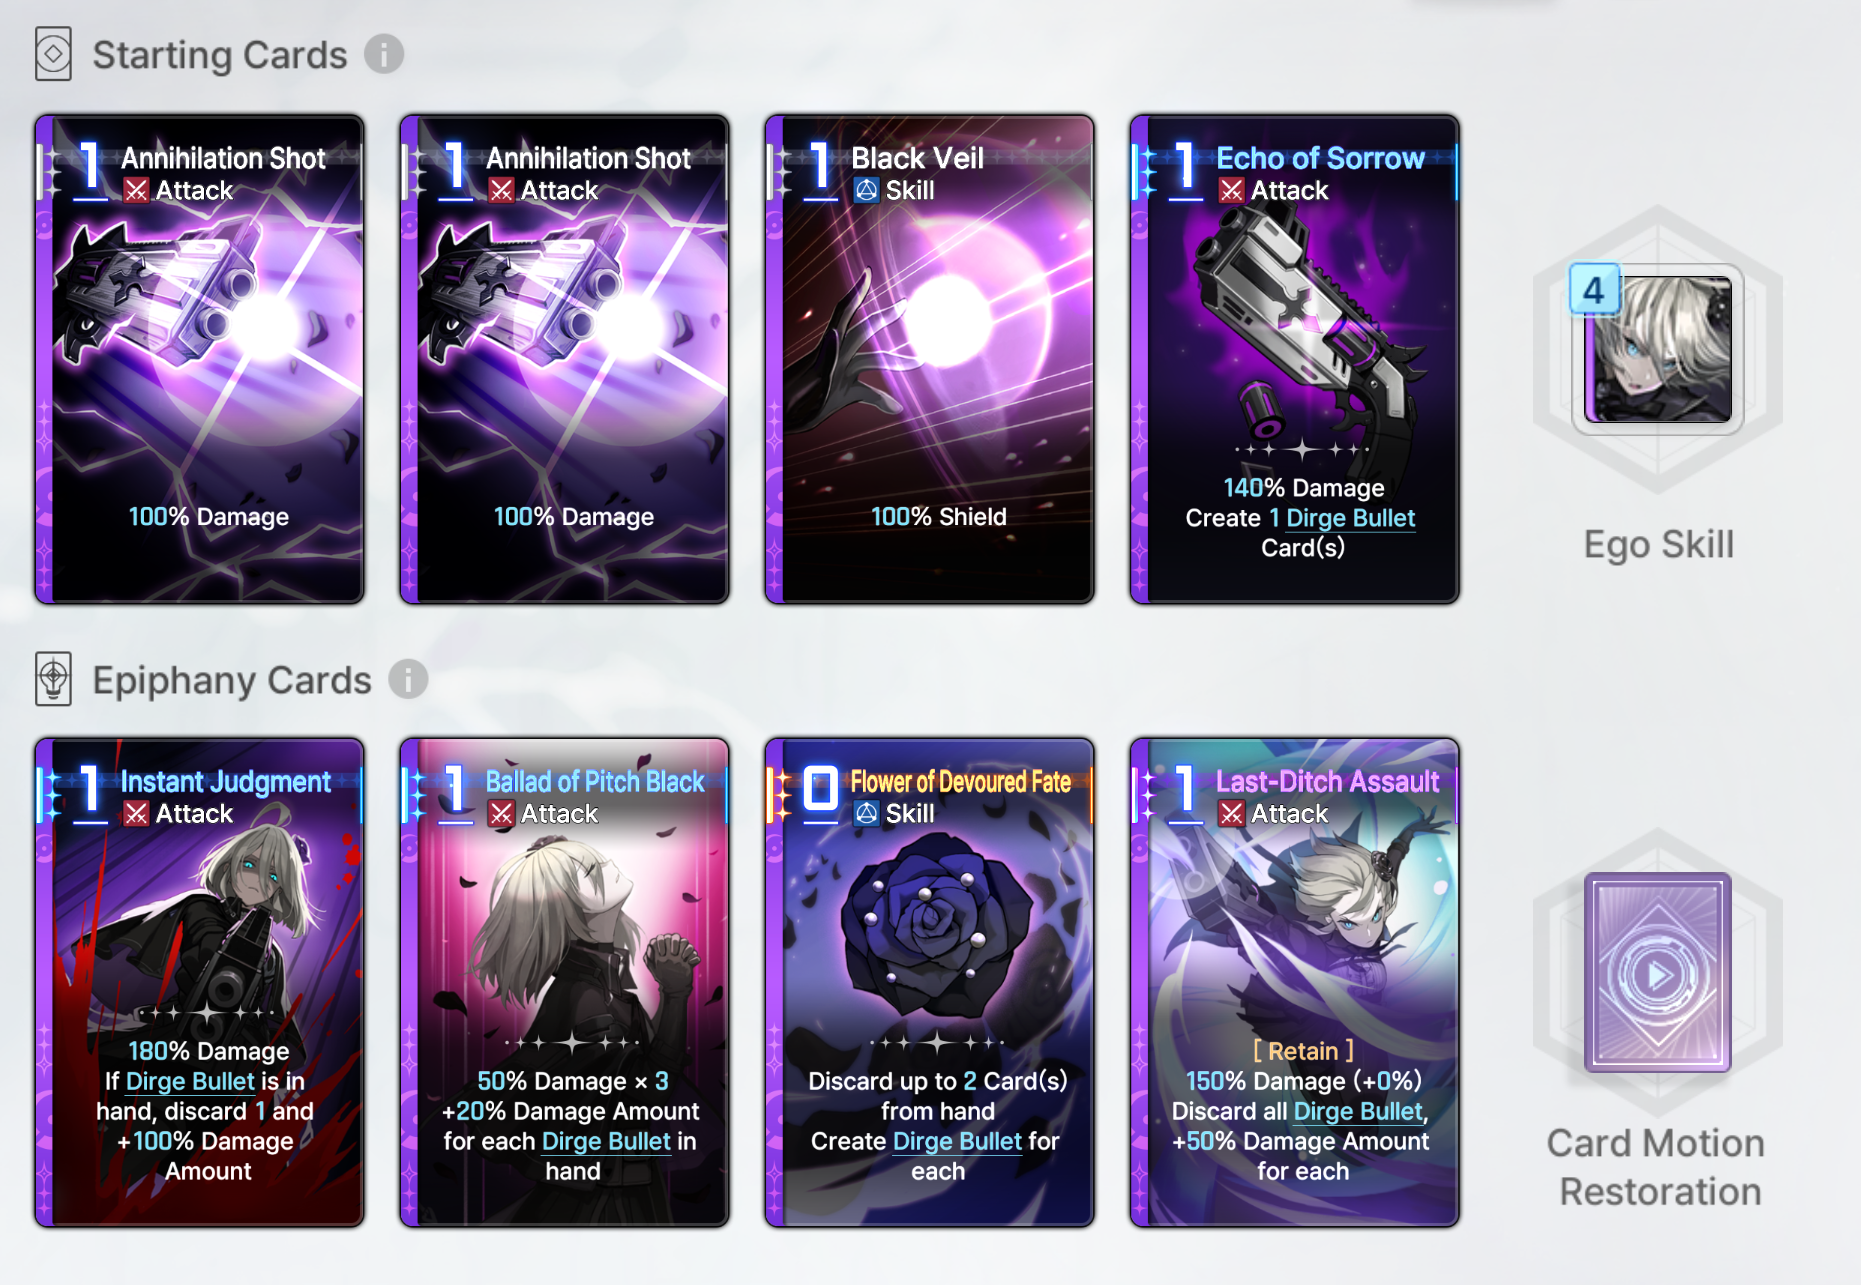Image resolution: width=1861 pixels, height=1285 pixels.
Task: Click the Epiphany Cards info icon
Action: pyautogui.click(x=408, y=679)
